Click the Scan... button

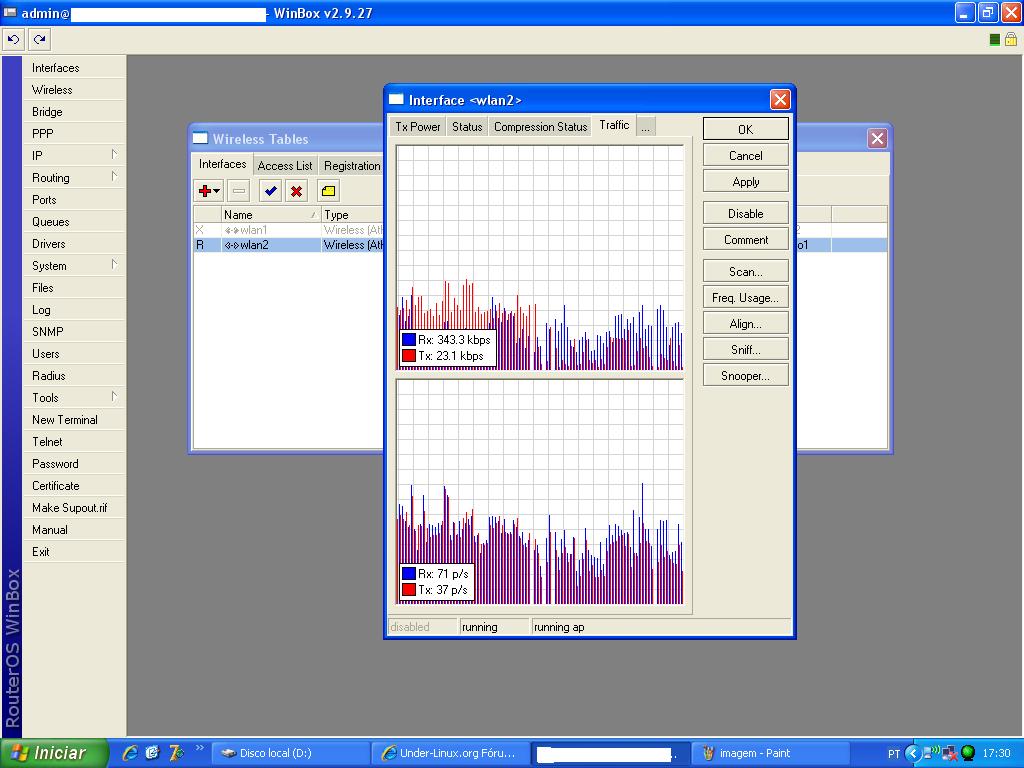click(745, 272)
